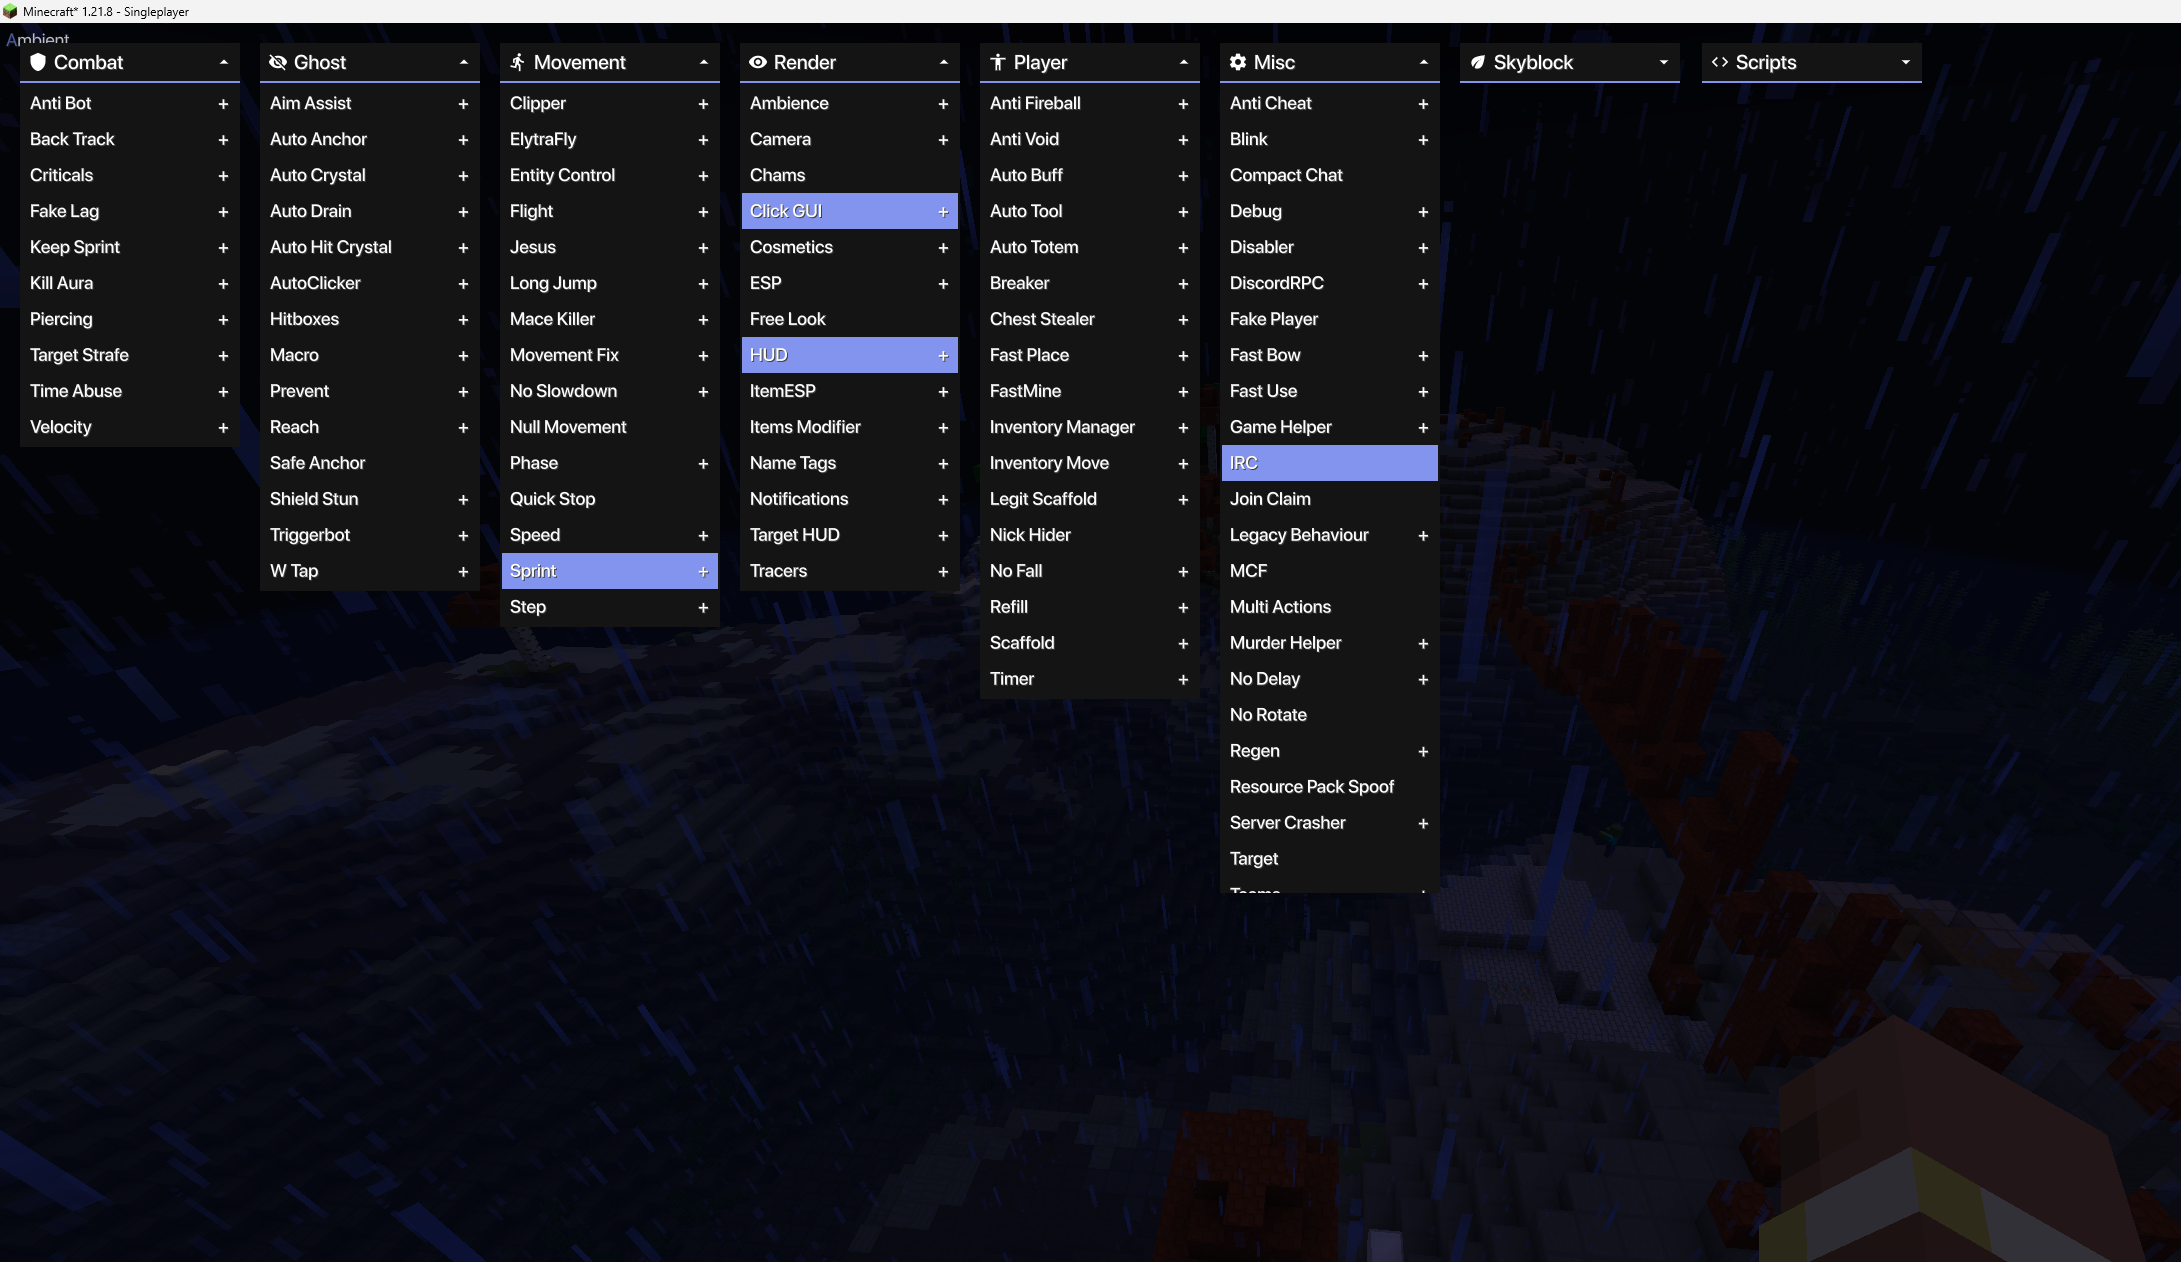Select the Combat category header
The height and width of the screenshot is (1262, 2181).
(x=130, y=62)
